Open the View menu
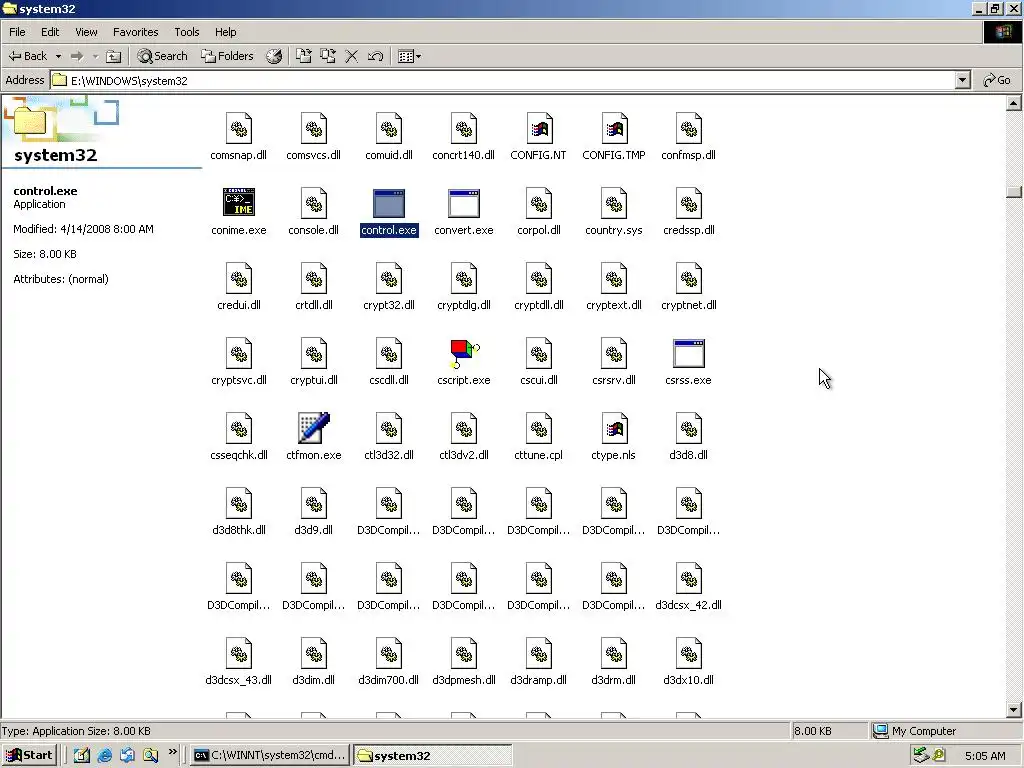 [86, 32]
